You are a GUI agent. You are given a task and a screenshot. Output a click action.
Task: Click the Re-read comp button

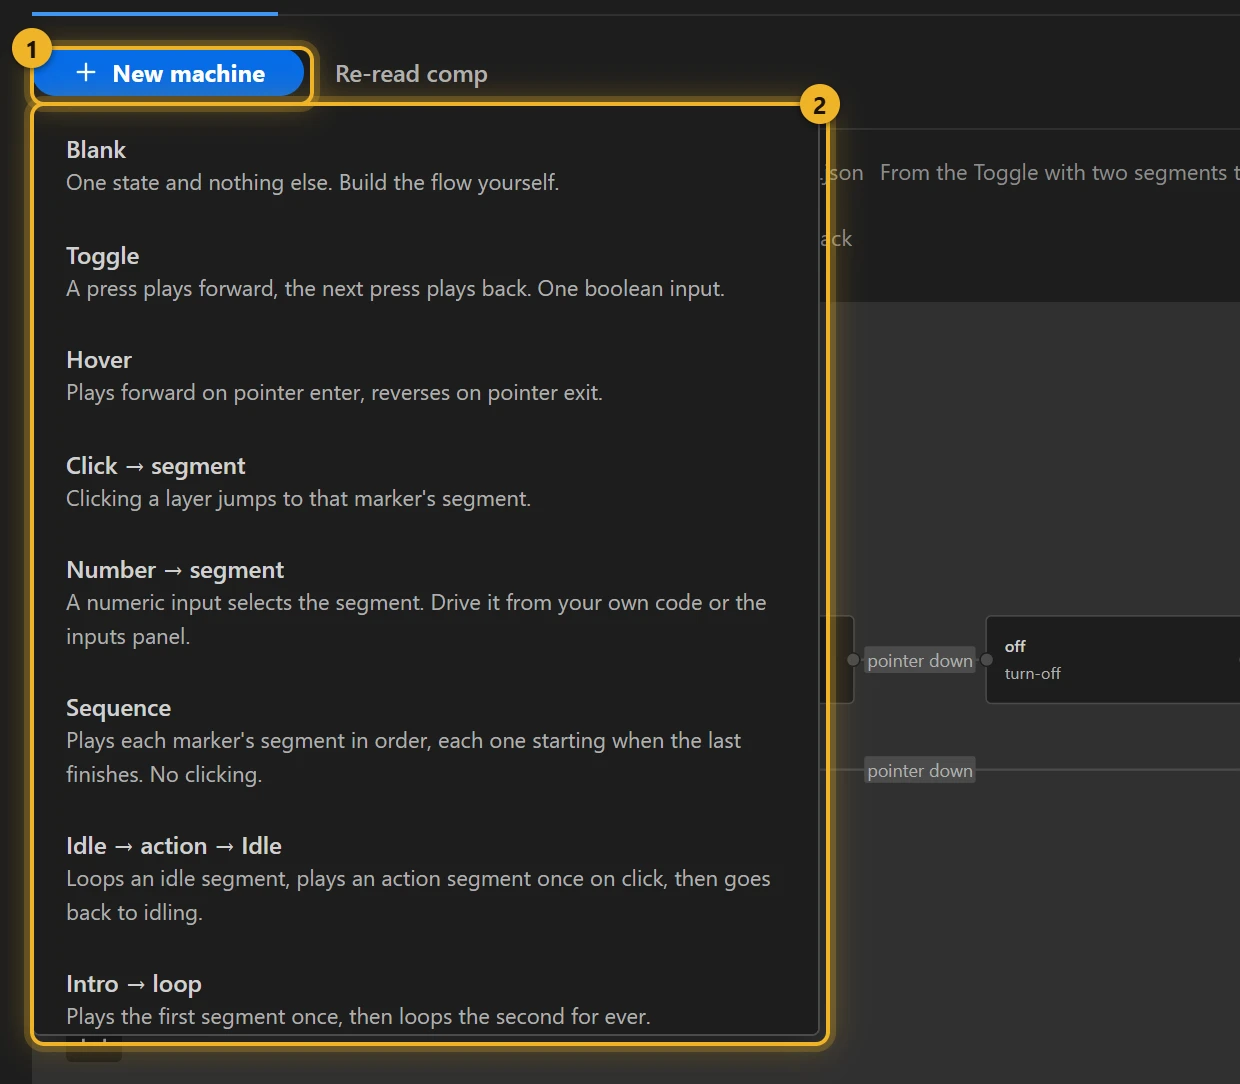coord(411,74)
